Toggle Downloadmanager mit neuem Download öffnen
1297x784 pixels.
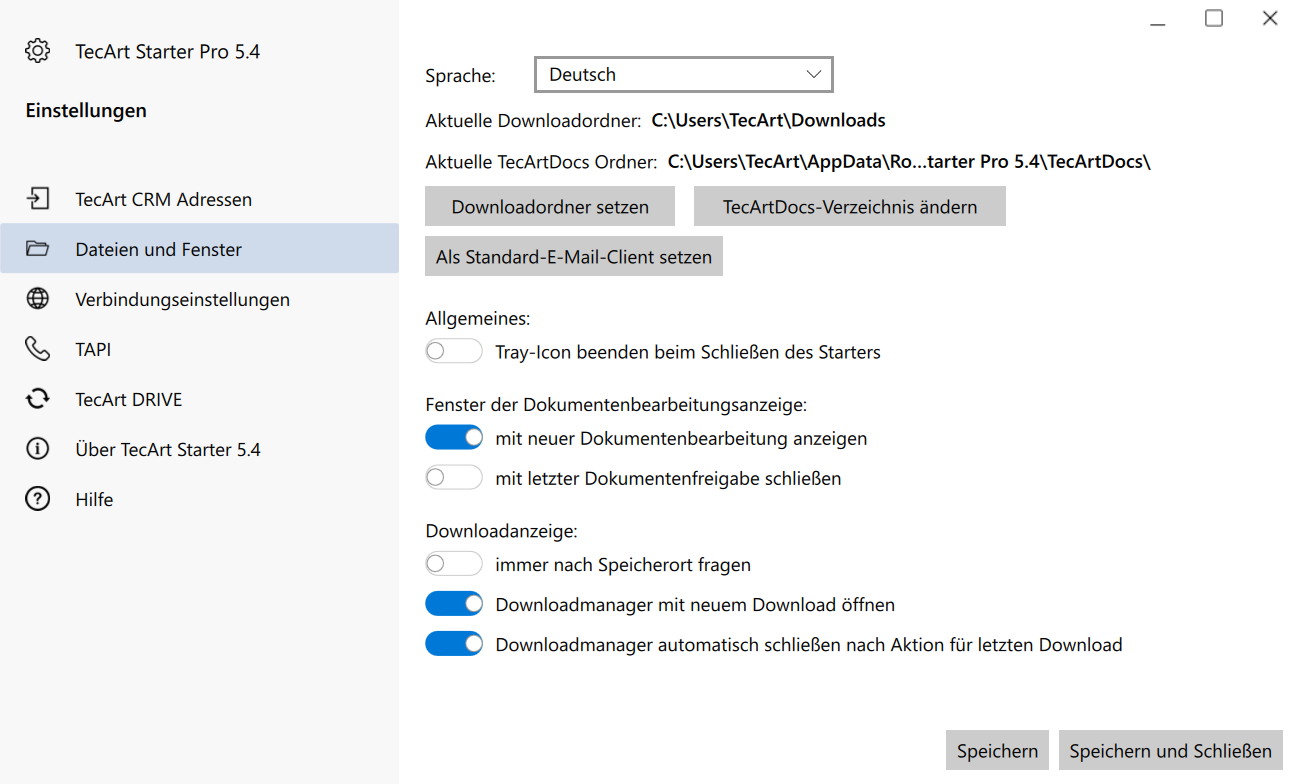pos(454,604)
